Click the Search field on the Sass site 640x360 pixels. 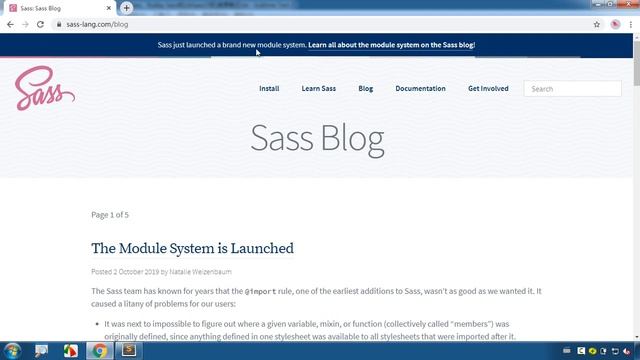[x=573, y=89]
